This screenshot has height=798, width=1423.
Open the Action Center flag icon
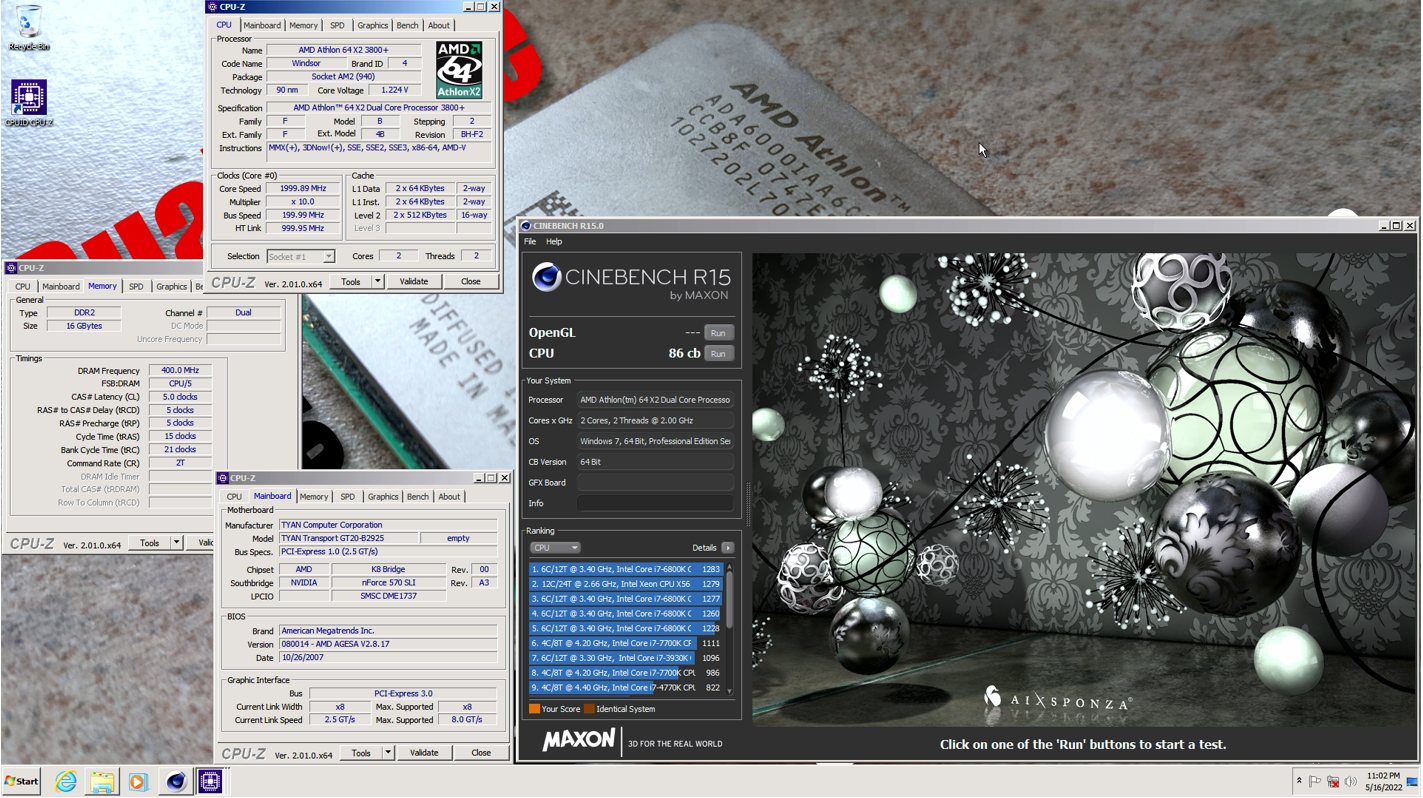tap(1315, 782)
